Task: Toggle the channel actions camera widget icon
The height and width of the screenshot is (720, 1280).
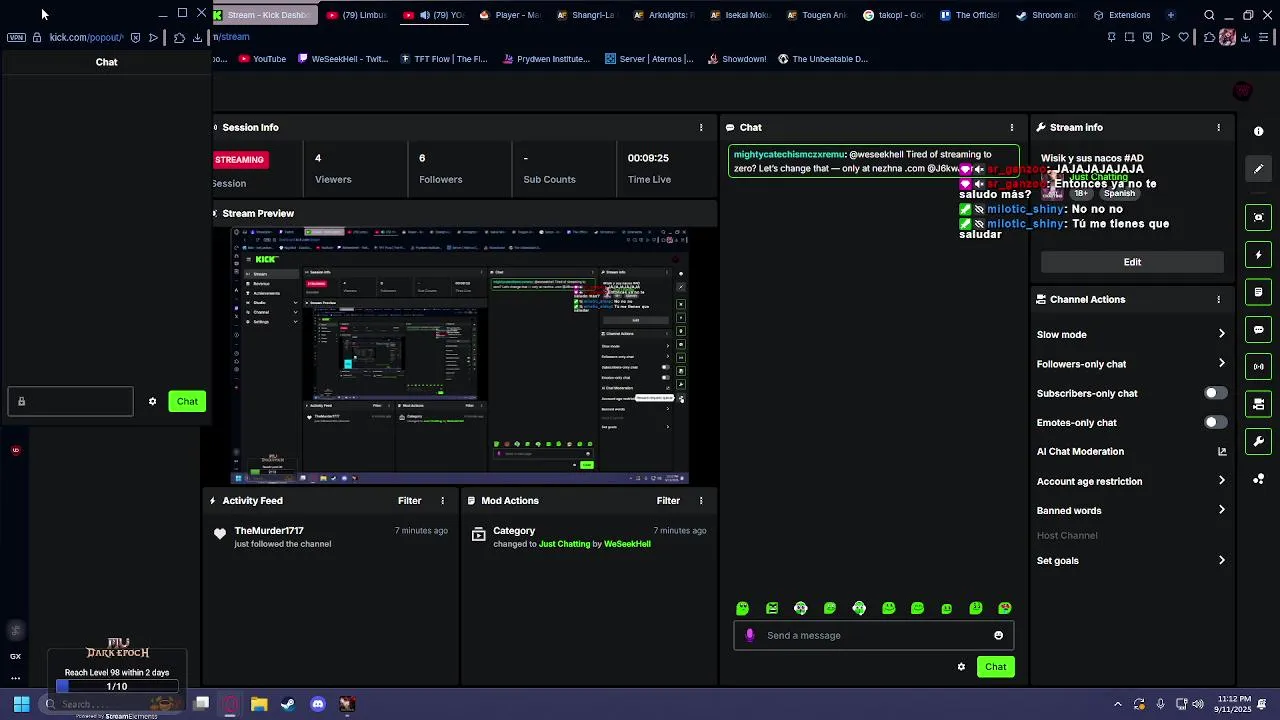Action: (1258, 404)
